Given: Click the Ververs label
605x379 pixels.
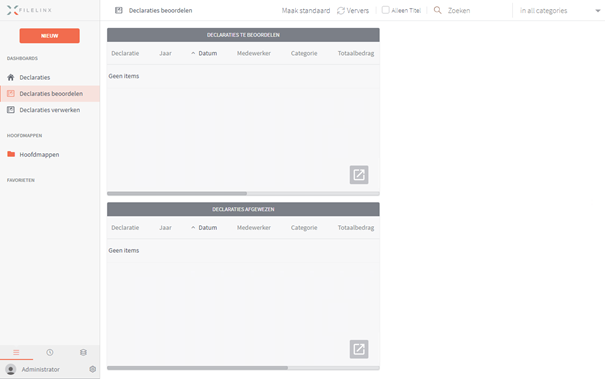Looking at the screenshot, I should pos(358,10).
